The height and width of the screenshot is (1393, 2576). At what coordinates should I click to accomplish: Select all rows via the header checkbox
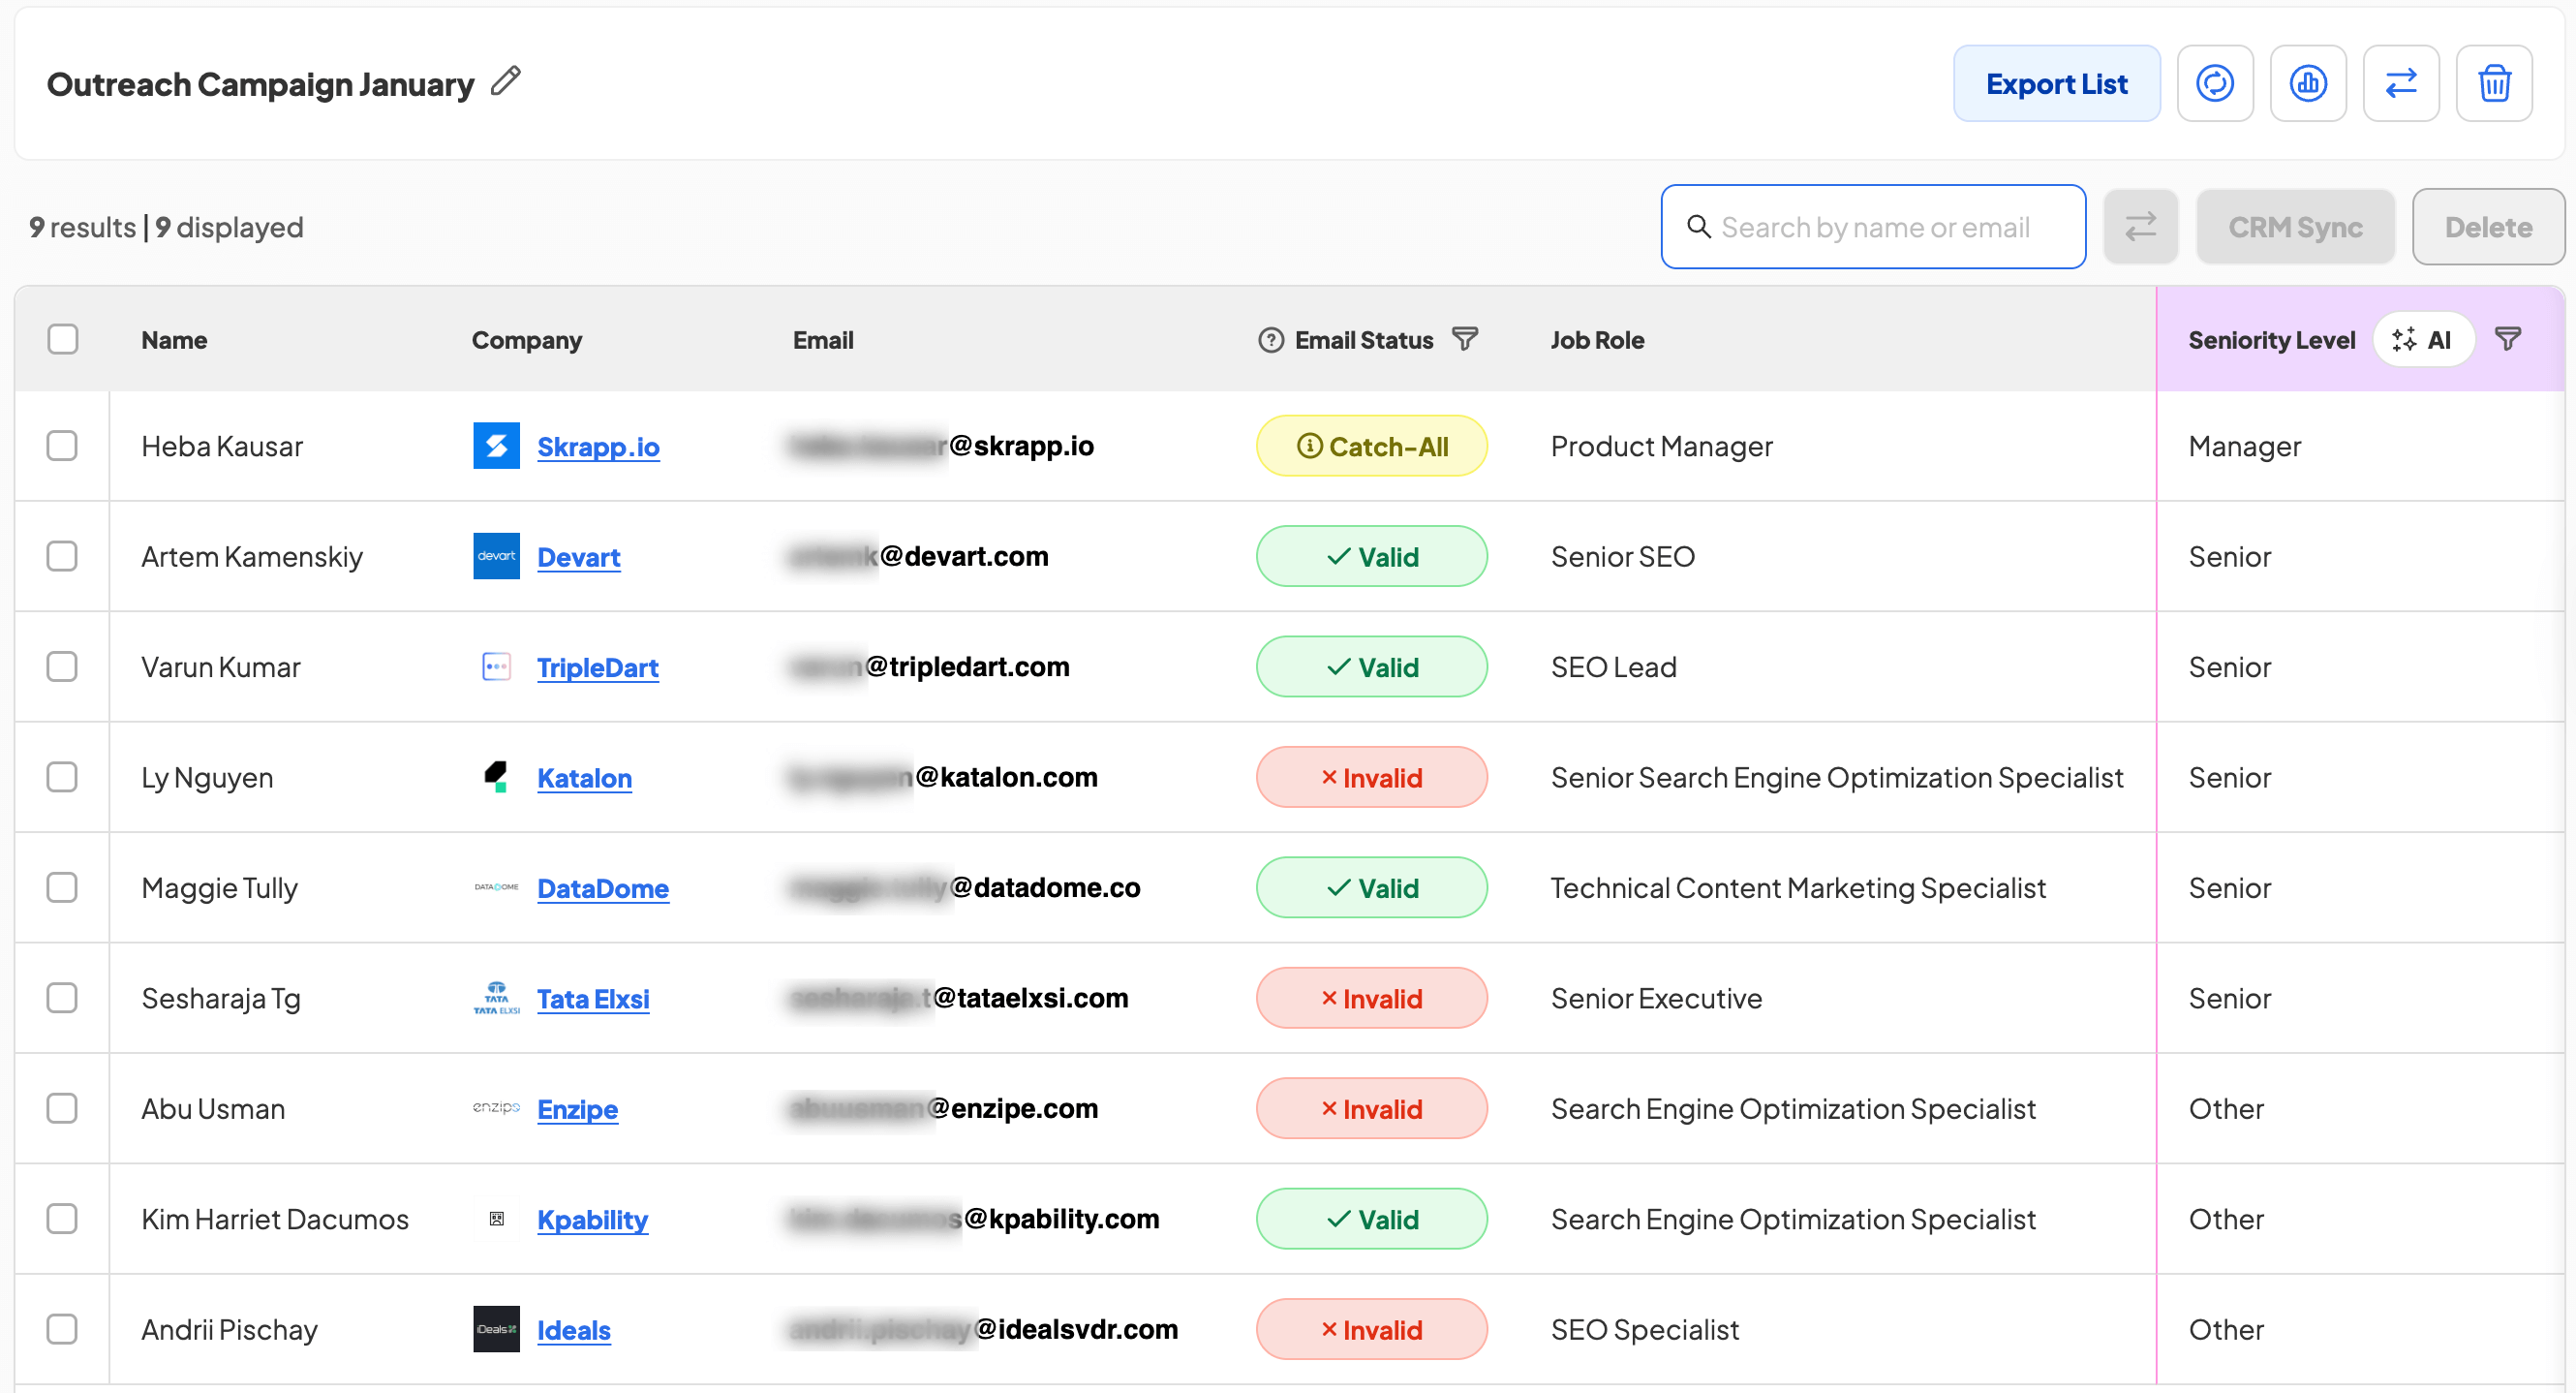pos(63,339)
